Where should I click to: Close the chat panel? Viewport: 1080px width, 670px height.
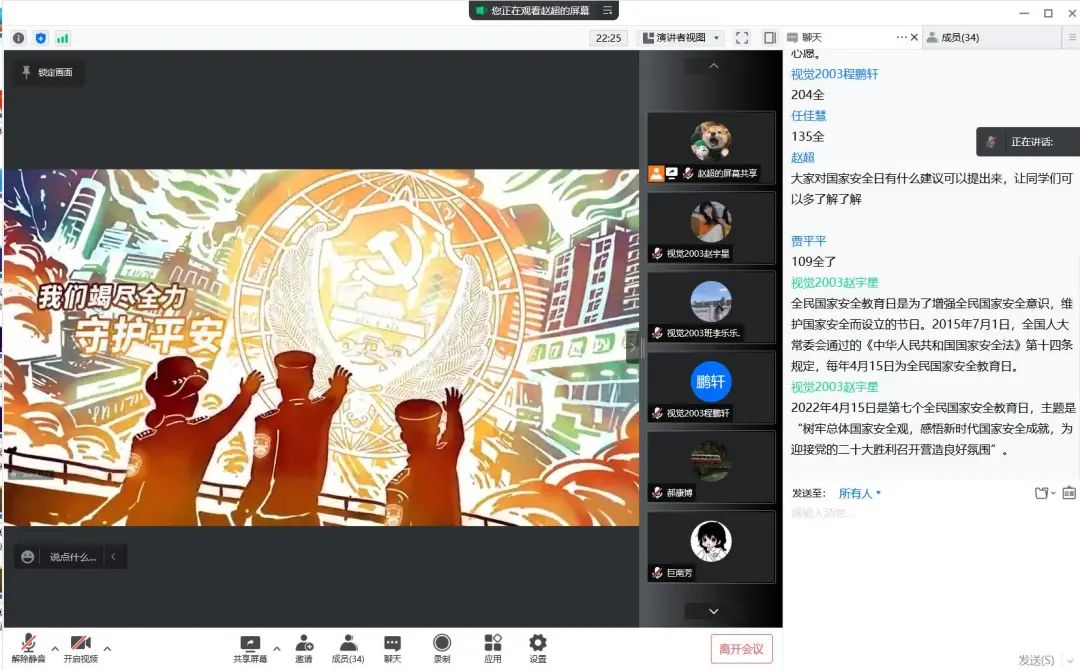[914, 37]
